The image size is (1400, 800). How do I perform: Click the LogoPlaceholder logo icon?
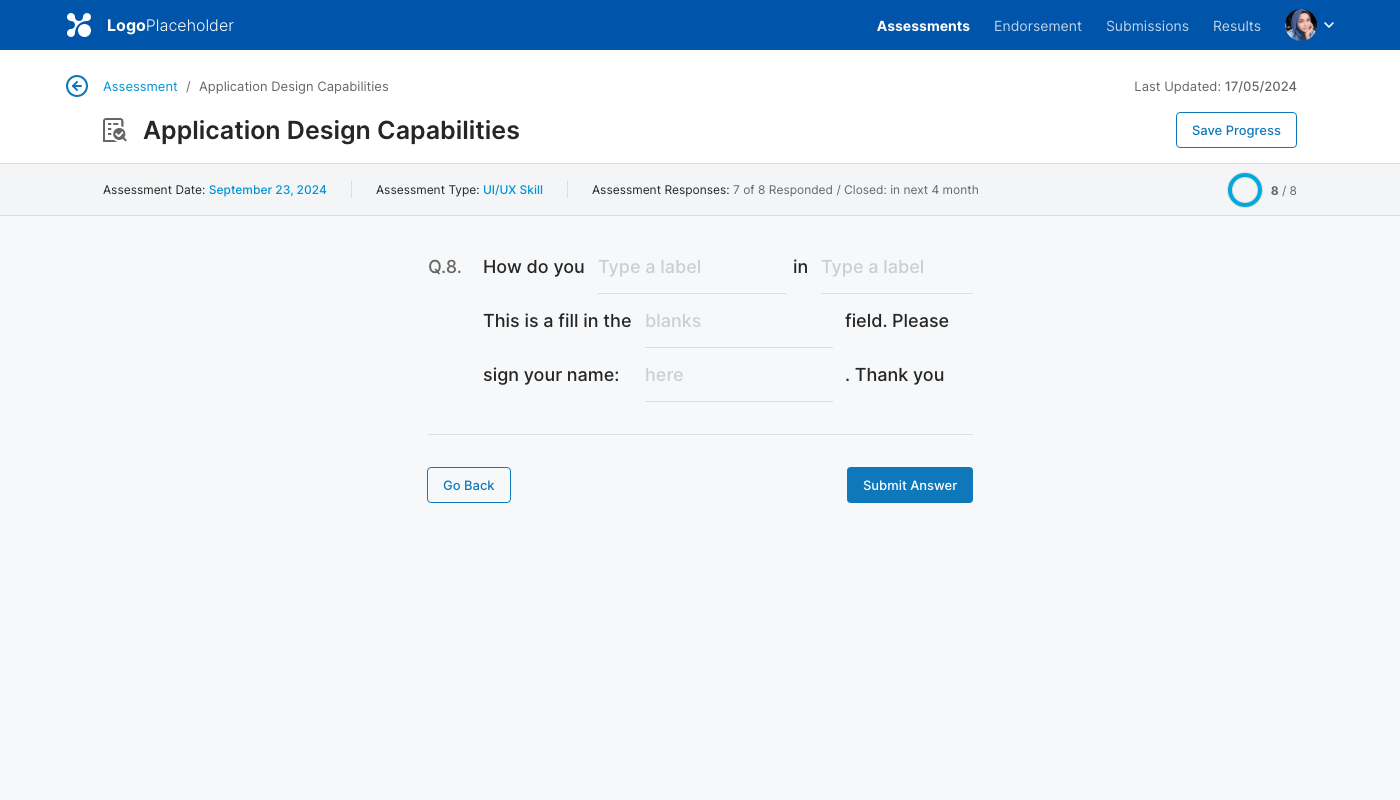coord(79,25)
